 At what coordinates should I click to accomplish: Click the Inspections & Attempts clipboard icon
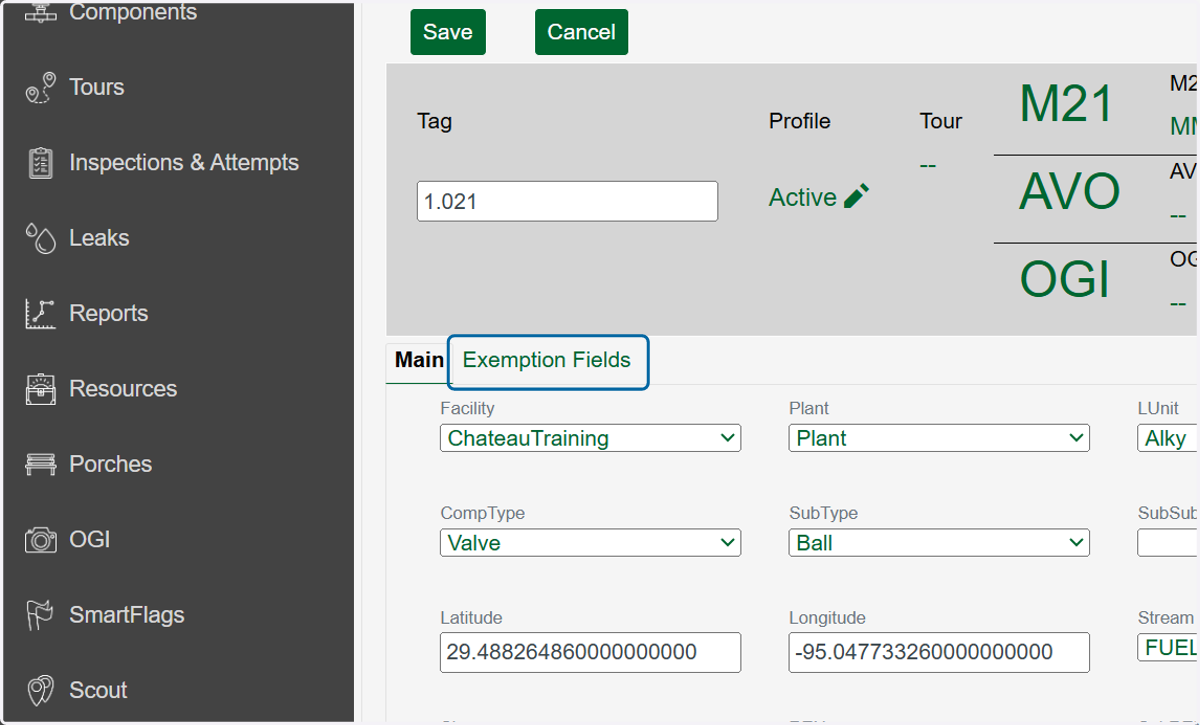point(40,163)
